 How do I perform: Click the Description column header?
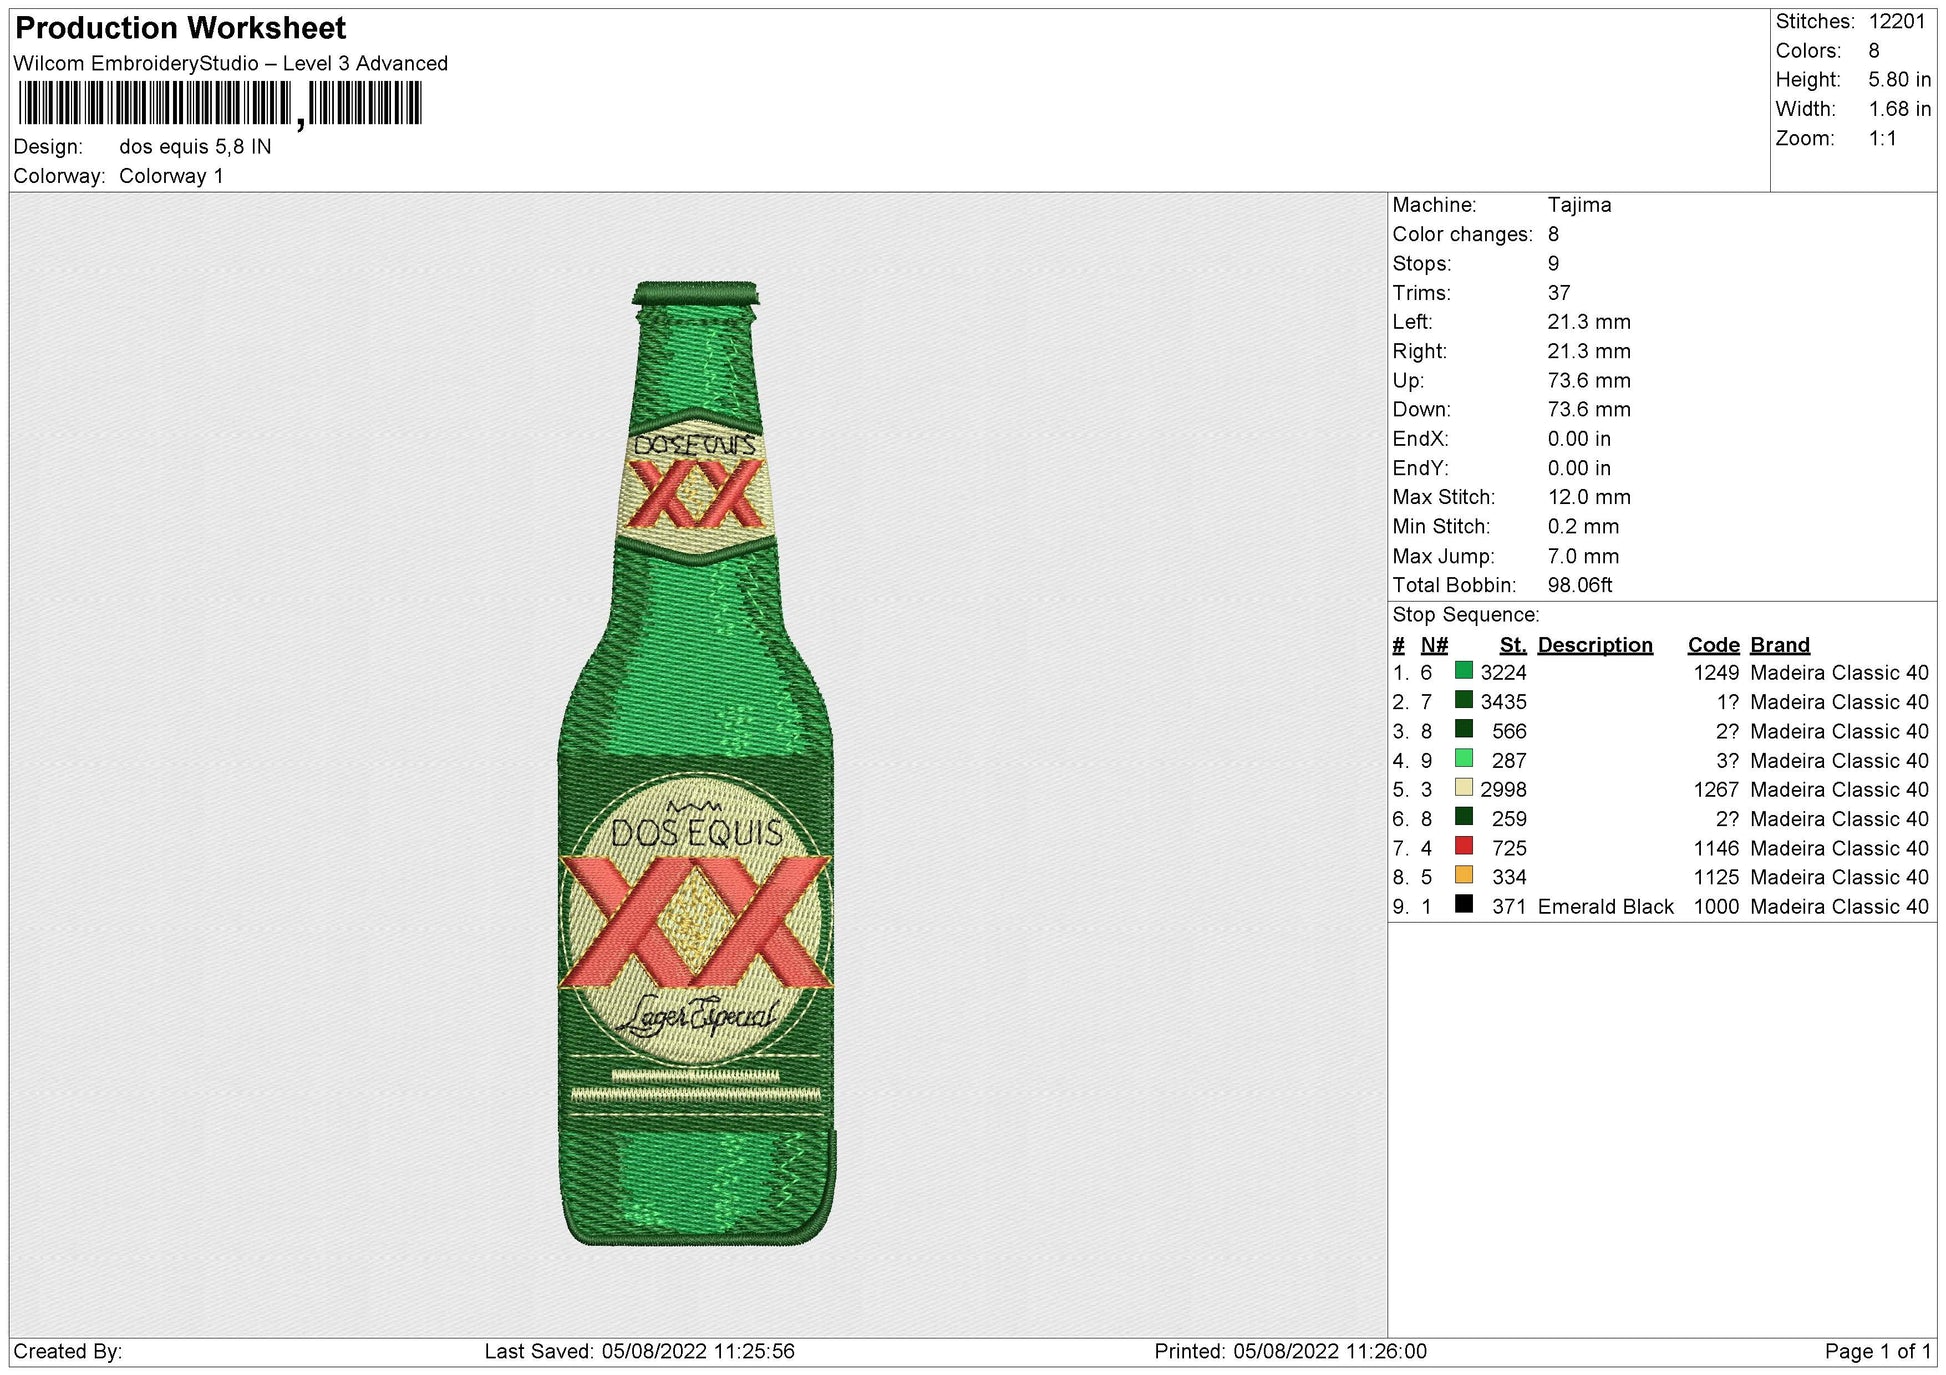(1595, 645)
